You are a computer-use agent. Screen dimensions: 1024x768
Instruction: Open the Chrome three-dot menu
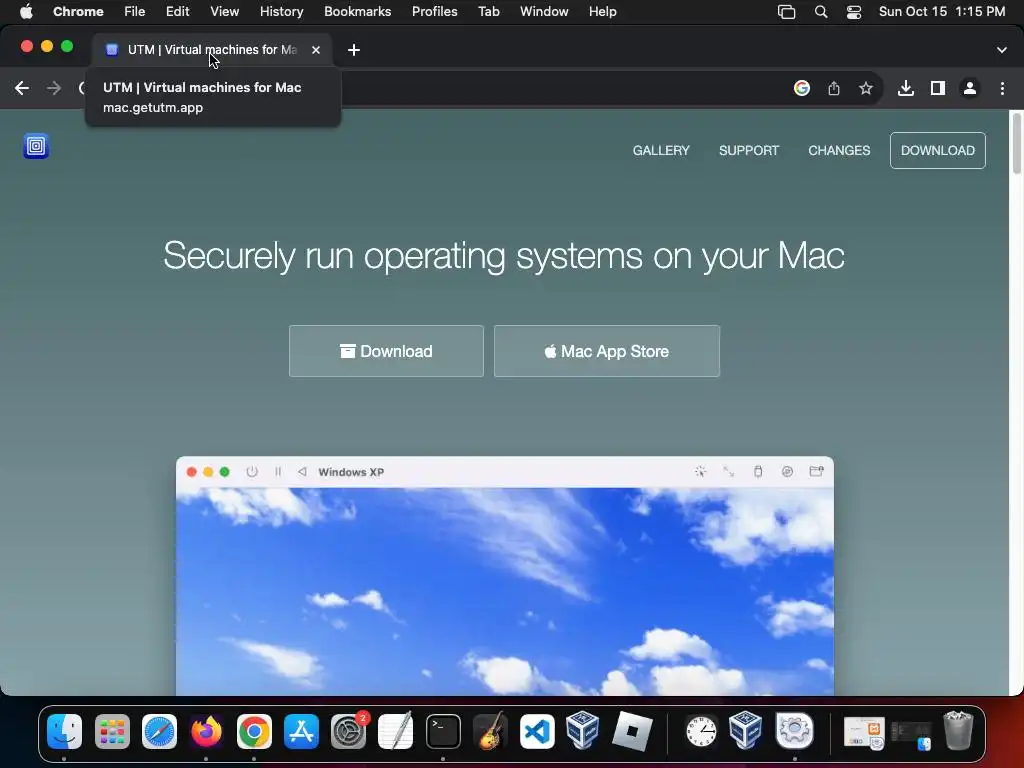pos(1002,88)
